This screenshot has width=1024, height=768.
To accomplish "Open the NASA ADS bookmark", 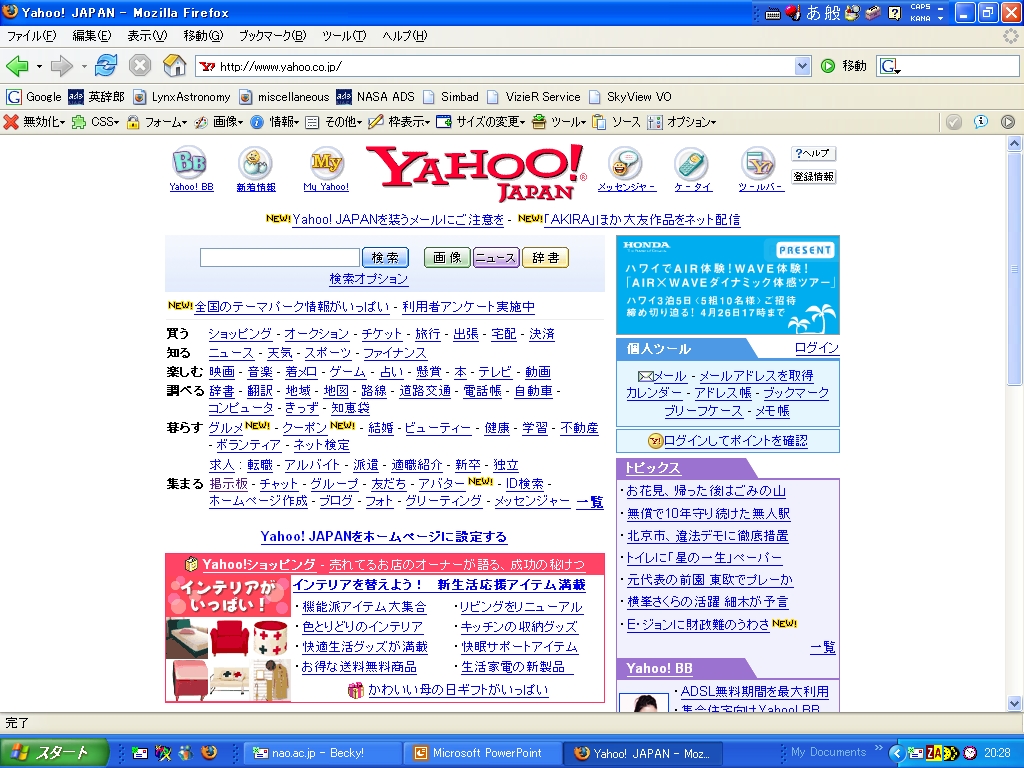I will (376, 97).
